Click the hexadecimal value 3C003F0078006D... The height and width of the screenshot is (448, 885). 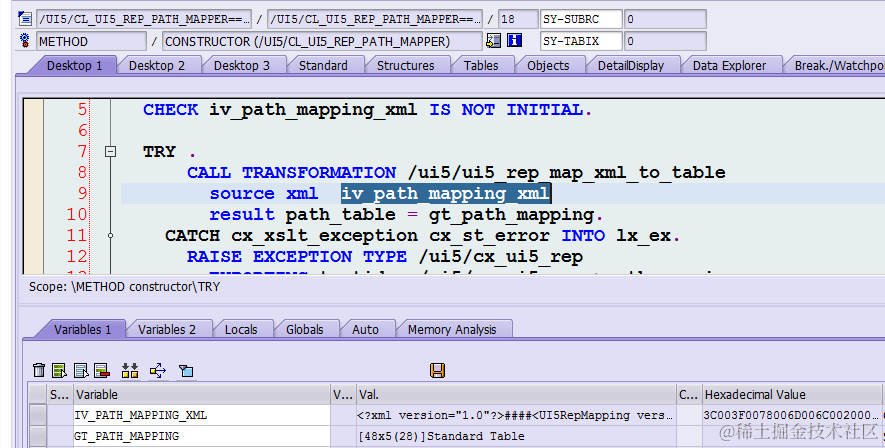[x=791, y=415]
